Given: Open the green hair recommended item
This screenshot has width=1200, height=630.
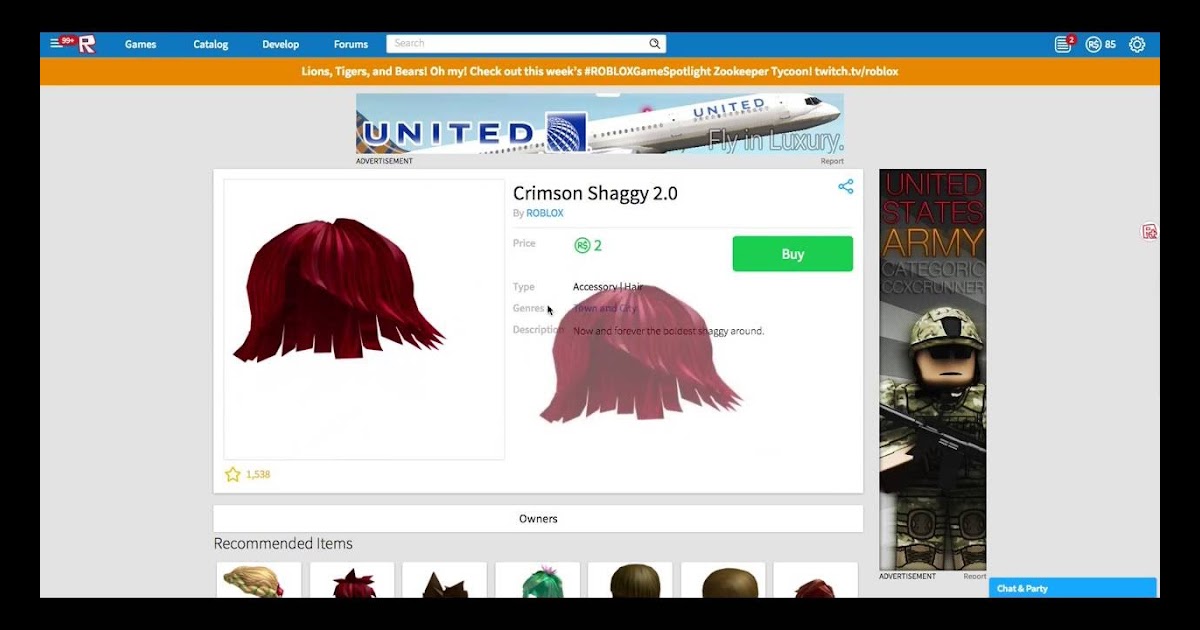Looking at the screenshot, I should coord(537,581).
